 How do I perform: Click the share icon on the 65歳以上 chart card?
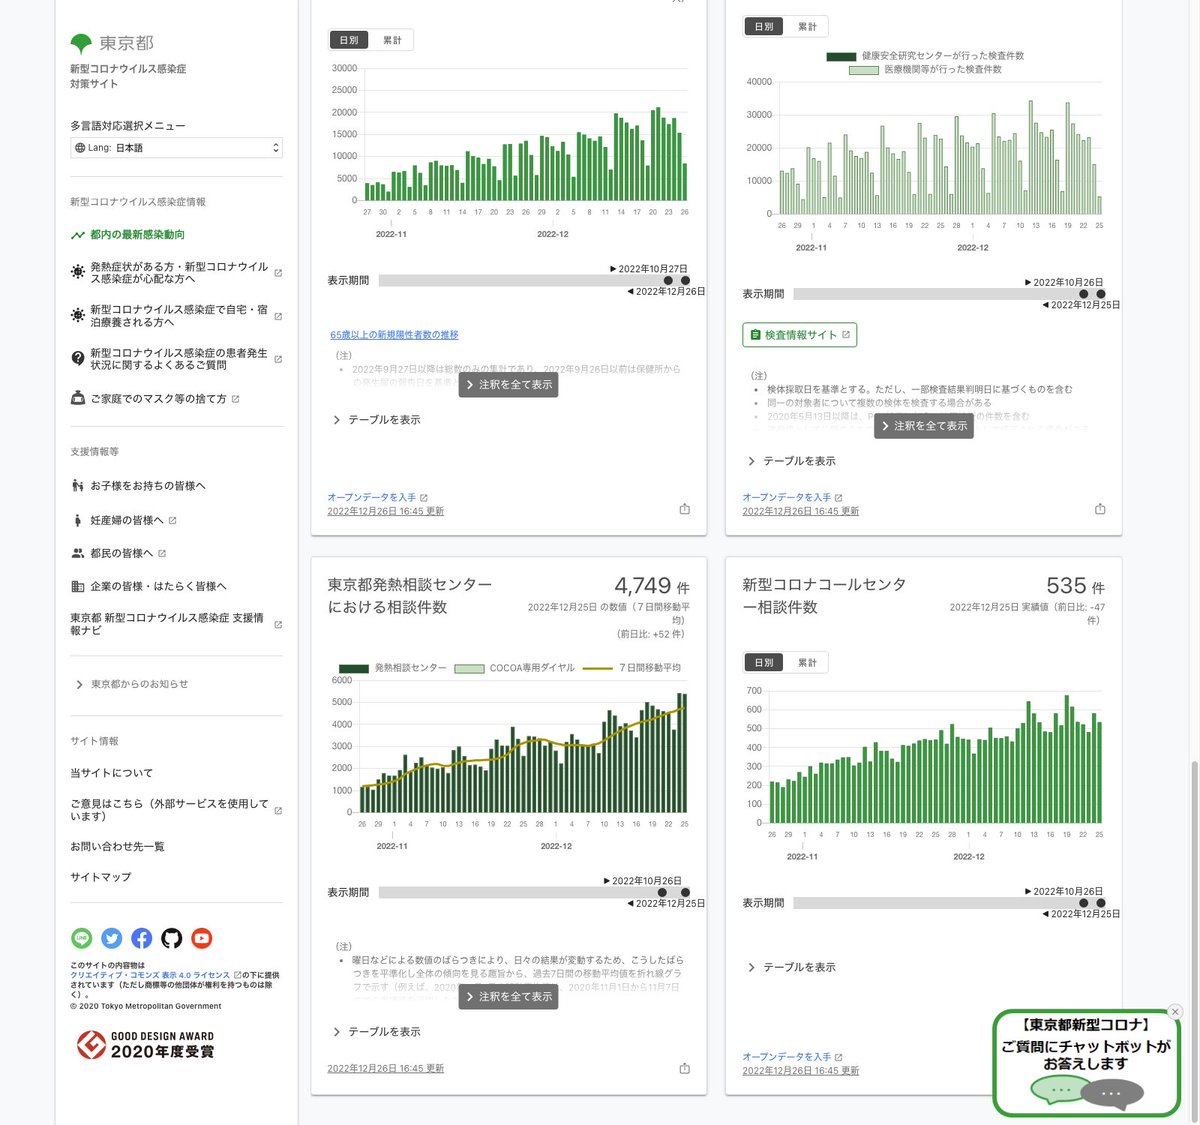point(685,509)
